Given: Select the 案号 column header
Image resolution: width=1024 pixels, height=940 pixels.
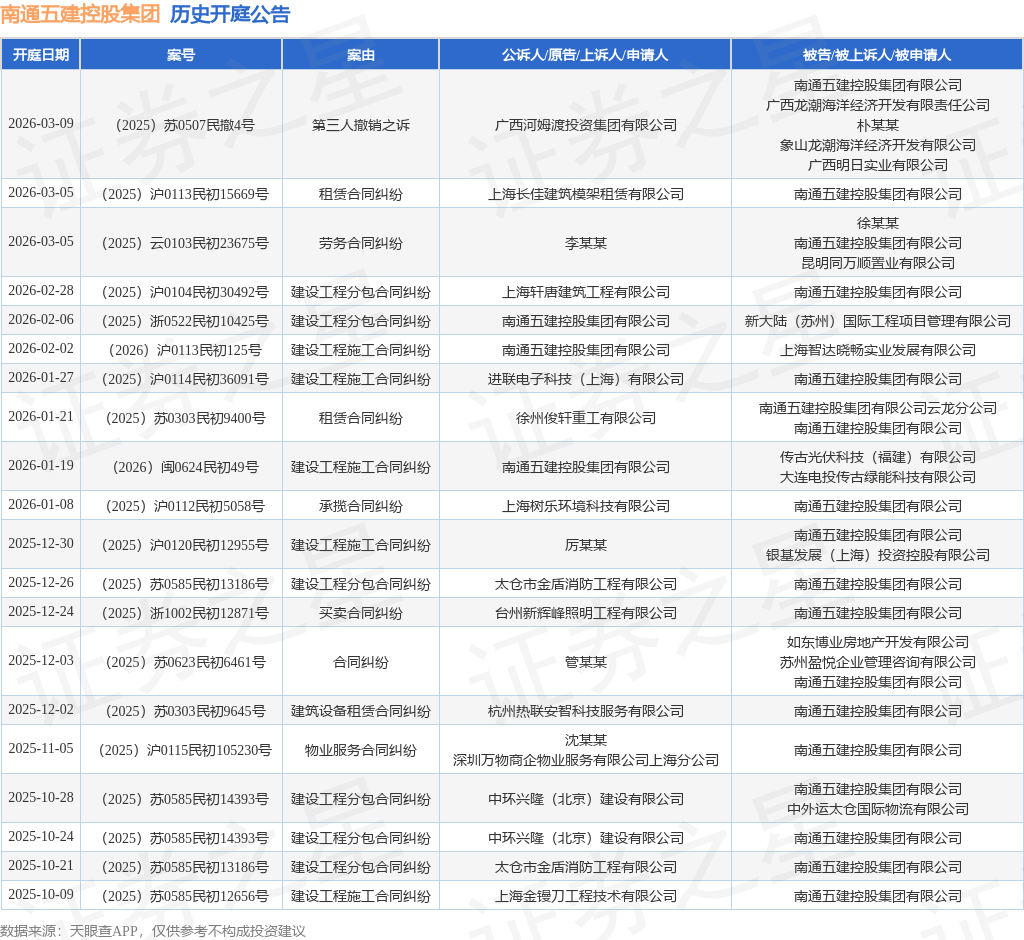Looking at the screenshot, I should (x=181, y=55).
